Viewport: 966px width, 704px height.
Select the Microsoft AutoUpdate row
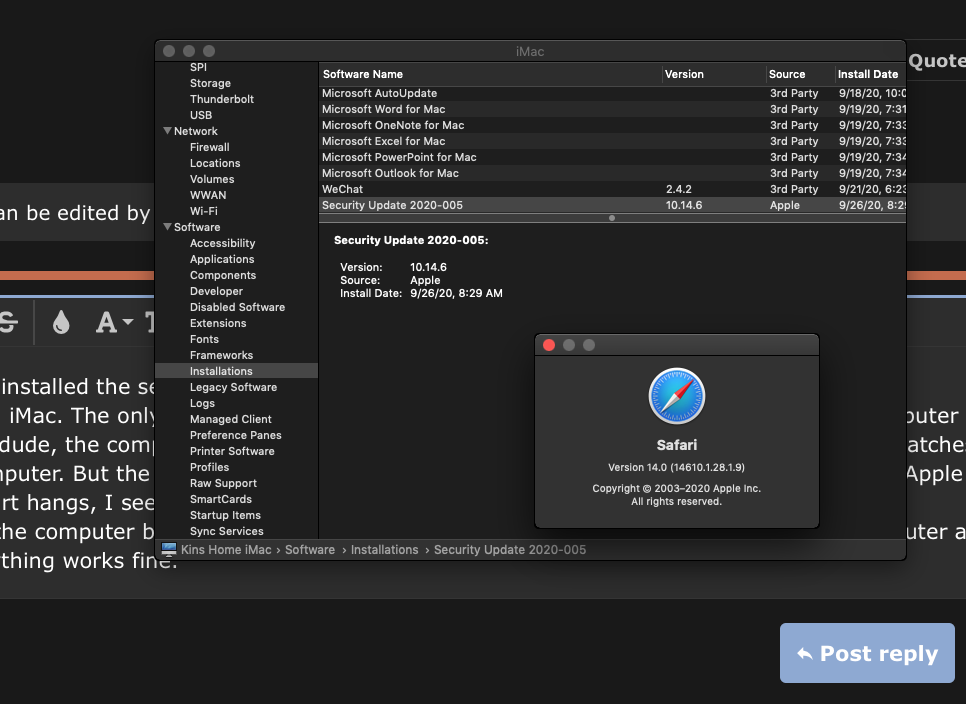pos(612,93)
